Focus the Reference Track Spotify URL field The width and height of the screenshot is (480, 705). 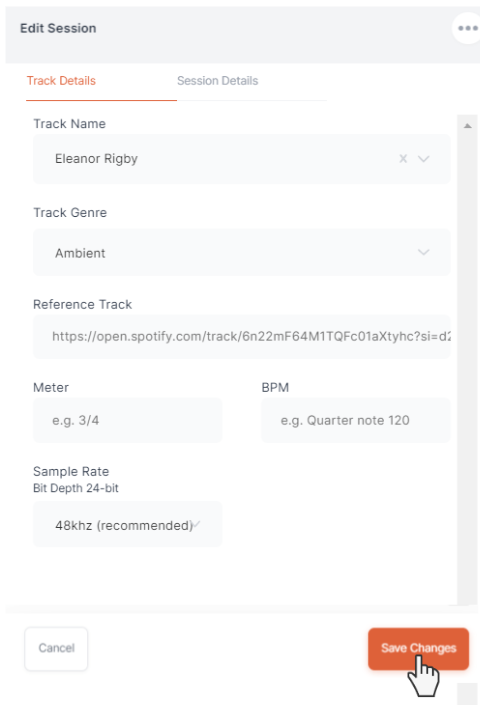(x=242, y=337)
